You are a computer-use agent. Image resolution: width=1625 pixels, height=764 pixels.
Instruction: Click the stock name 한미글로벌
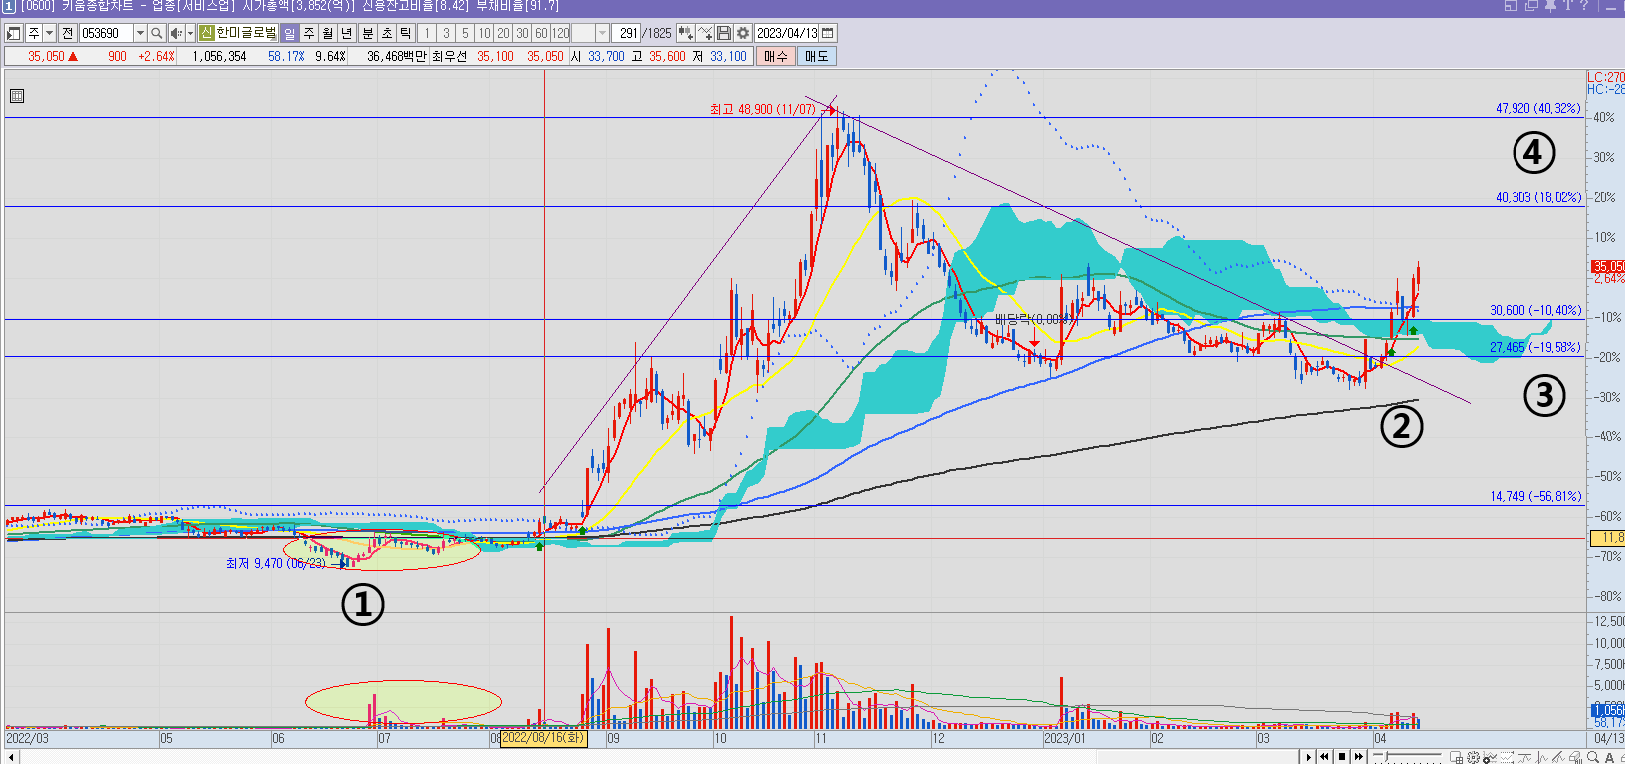pyautogui.click(x=247, y=33)
